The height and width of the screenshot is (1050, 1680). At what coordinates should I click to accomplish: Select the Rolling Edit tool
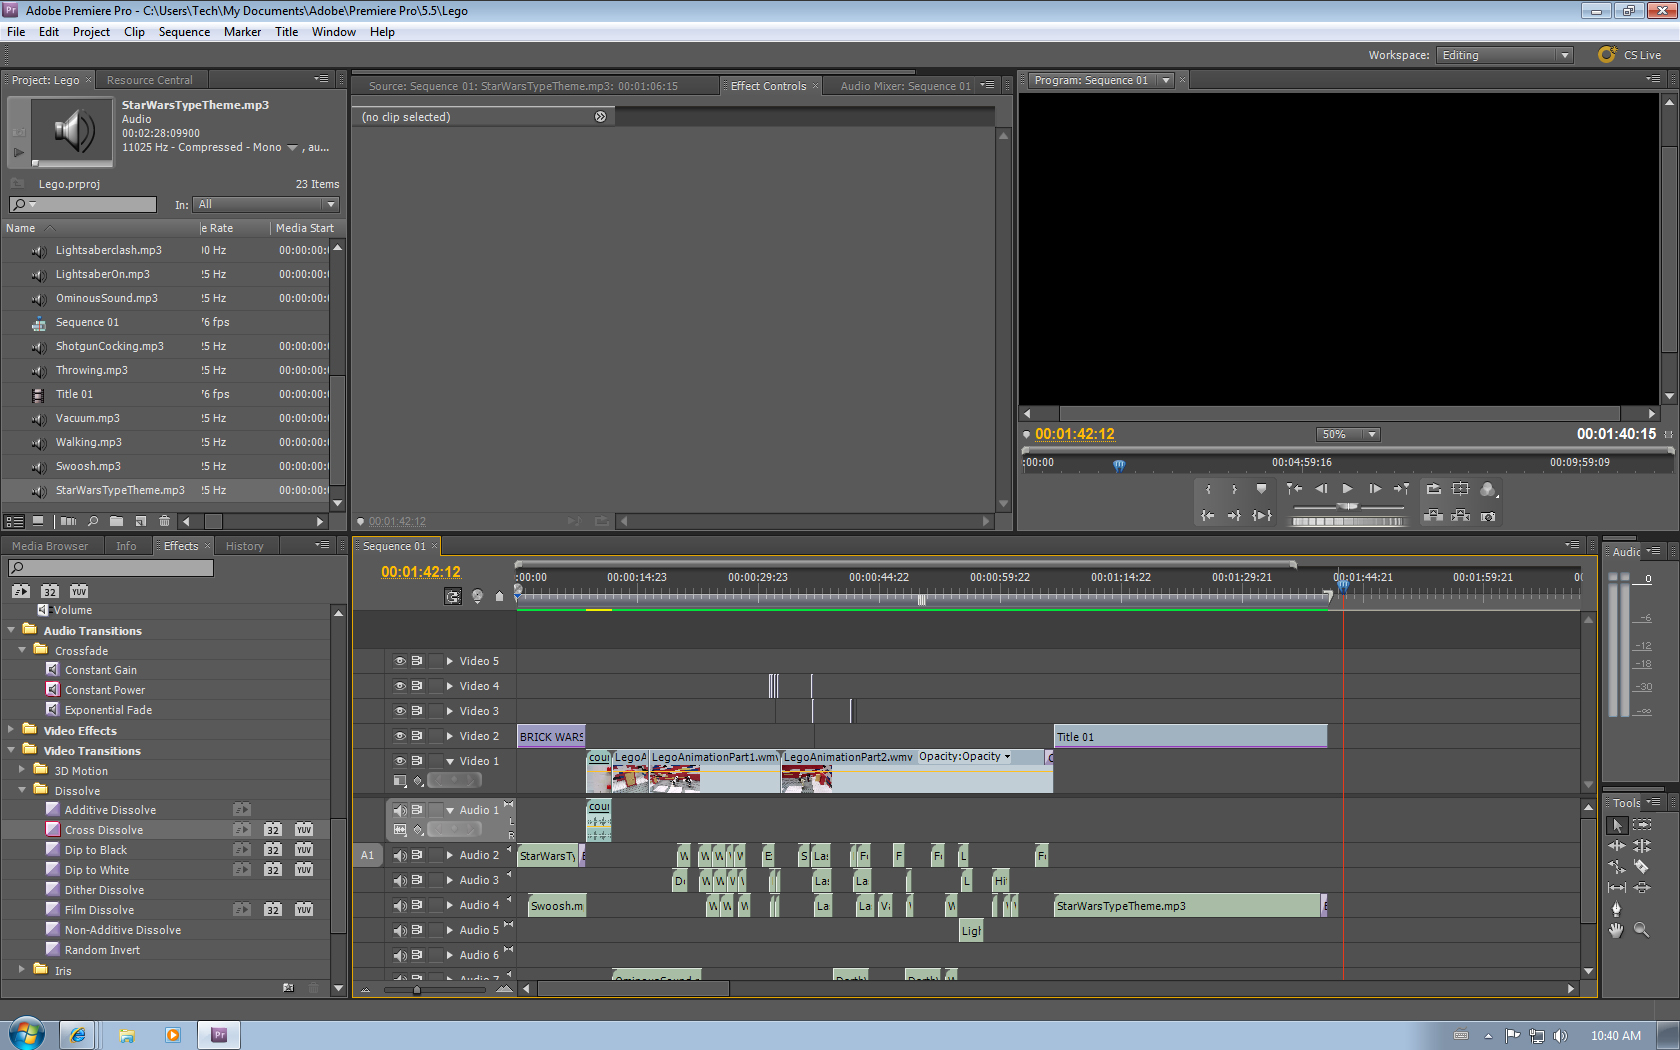point(1642,846)
